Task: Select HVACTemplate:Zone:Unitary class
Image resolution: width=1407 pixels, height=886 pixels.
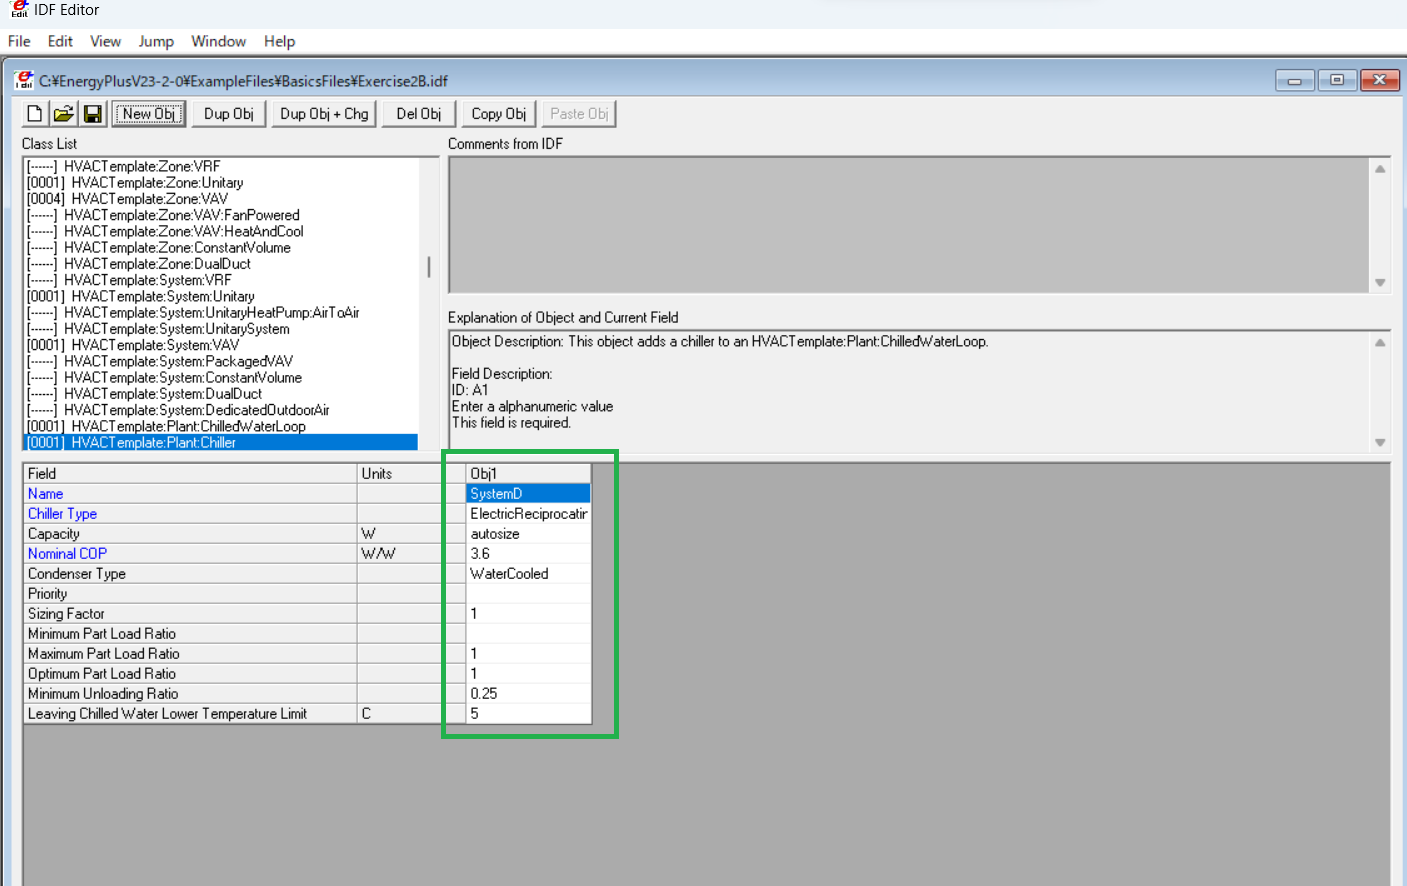Action: (x=220, y=182)
